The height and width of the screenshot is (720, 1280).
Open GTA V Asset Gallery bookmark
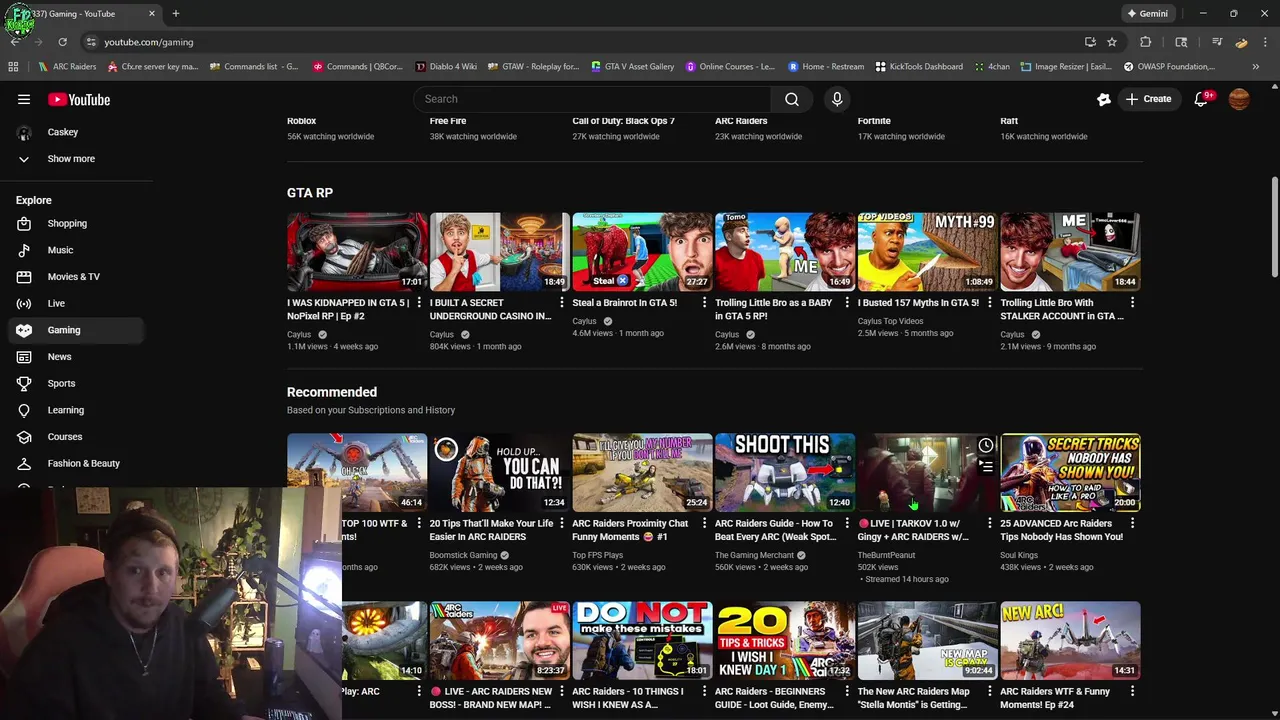click(x=633, y=67)
